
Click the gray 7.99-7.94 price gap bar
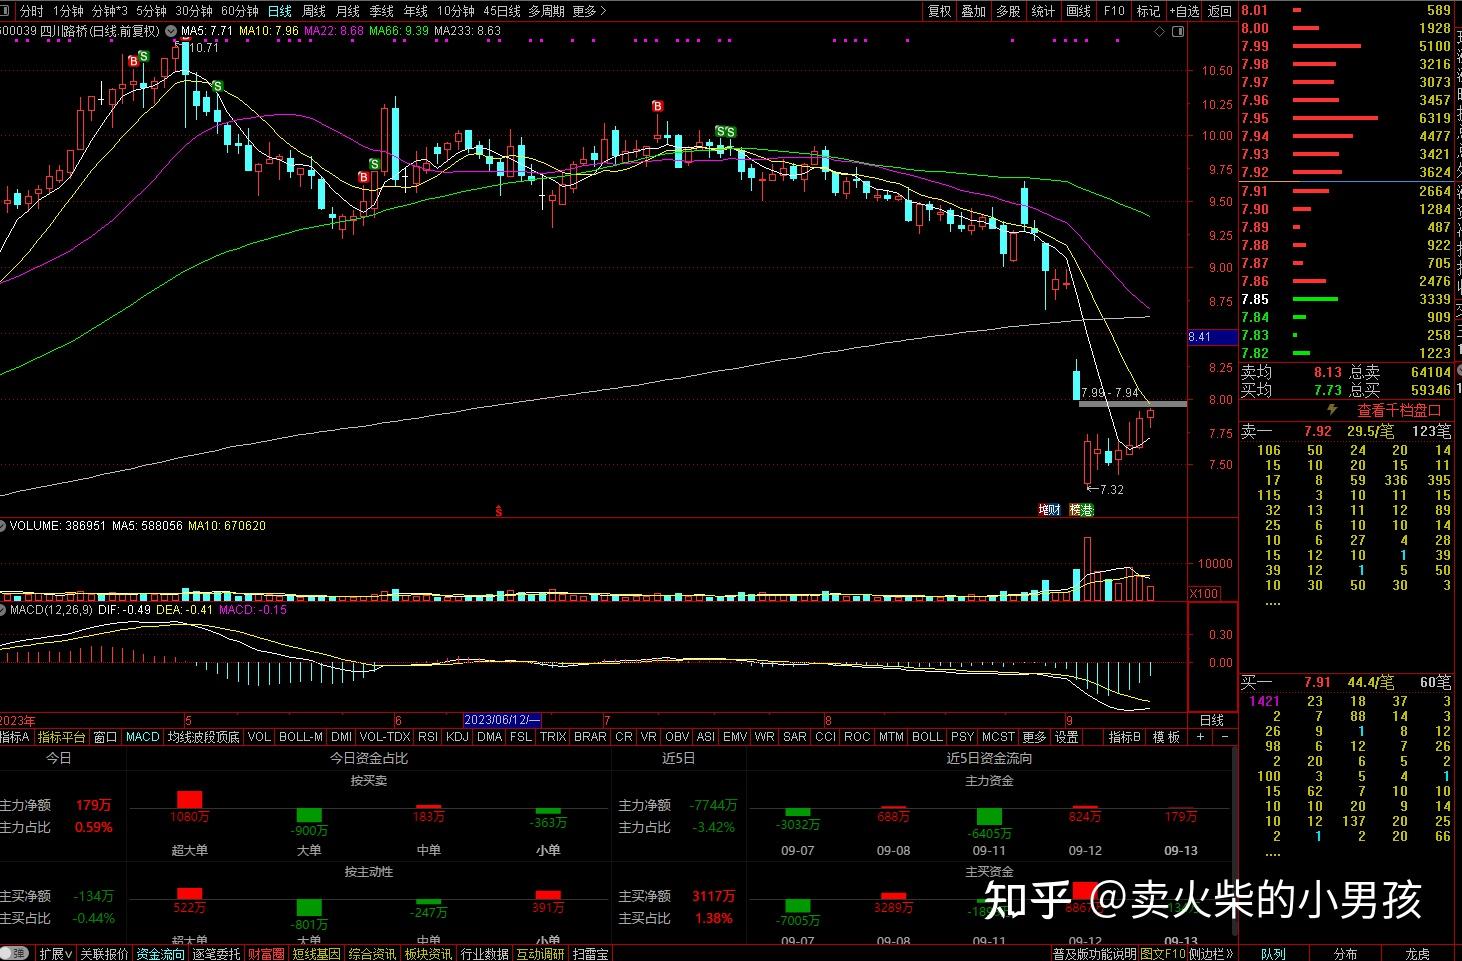(x=1132, y=404)
